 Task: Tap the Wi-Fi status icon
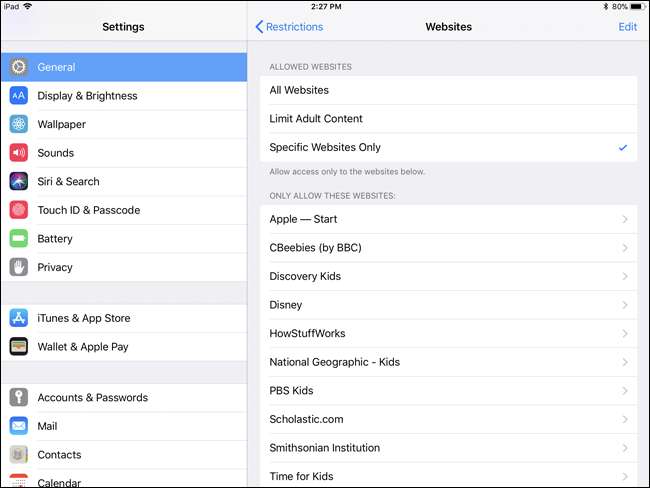(x=27, y=6)
